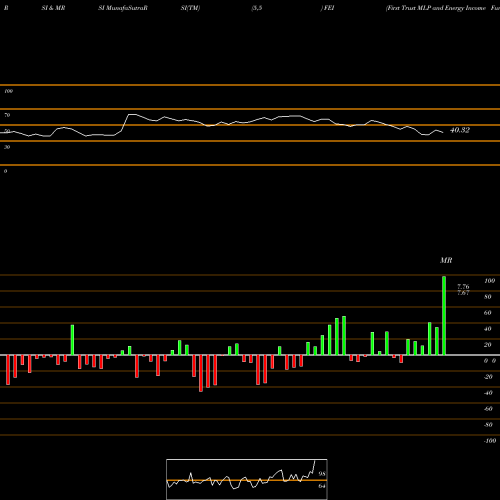Click the 'SI MunafaSutraR' header text

[123, 8]
